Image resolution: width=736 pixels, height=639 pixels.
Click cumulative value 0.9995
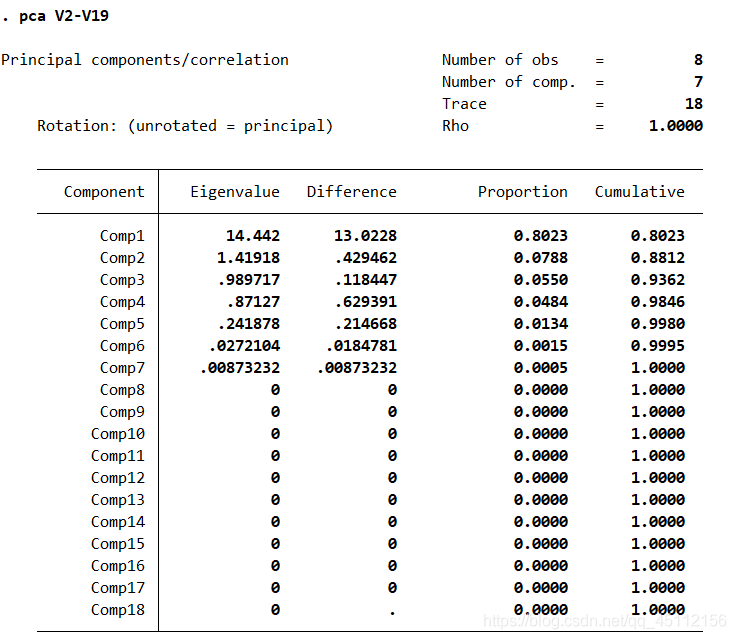point(658,346)
